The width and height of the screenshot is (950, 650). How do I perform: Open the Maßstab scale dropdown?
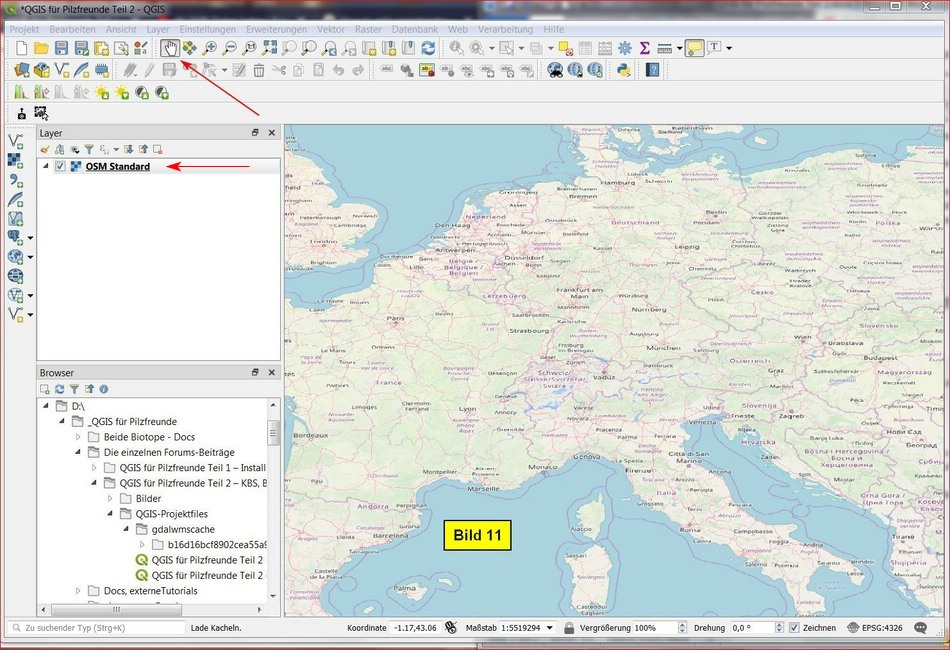point(548,628)
